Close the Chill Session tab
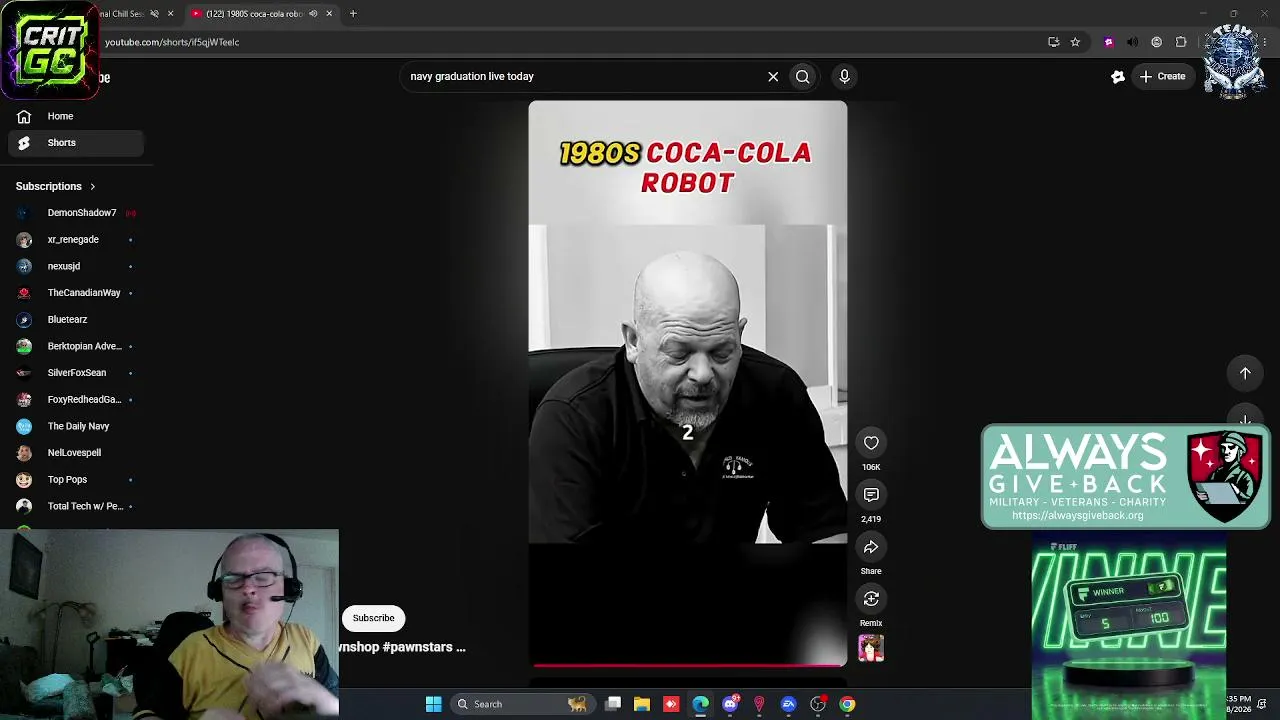This screenshot has height=720, width=1280. [x=170, y=14]
